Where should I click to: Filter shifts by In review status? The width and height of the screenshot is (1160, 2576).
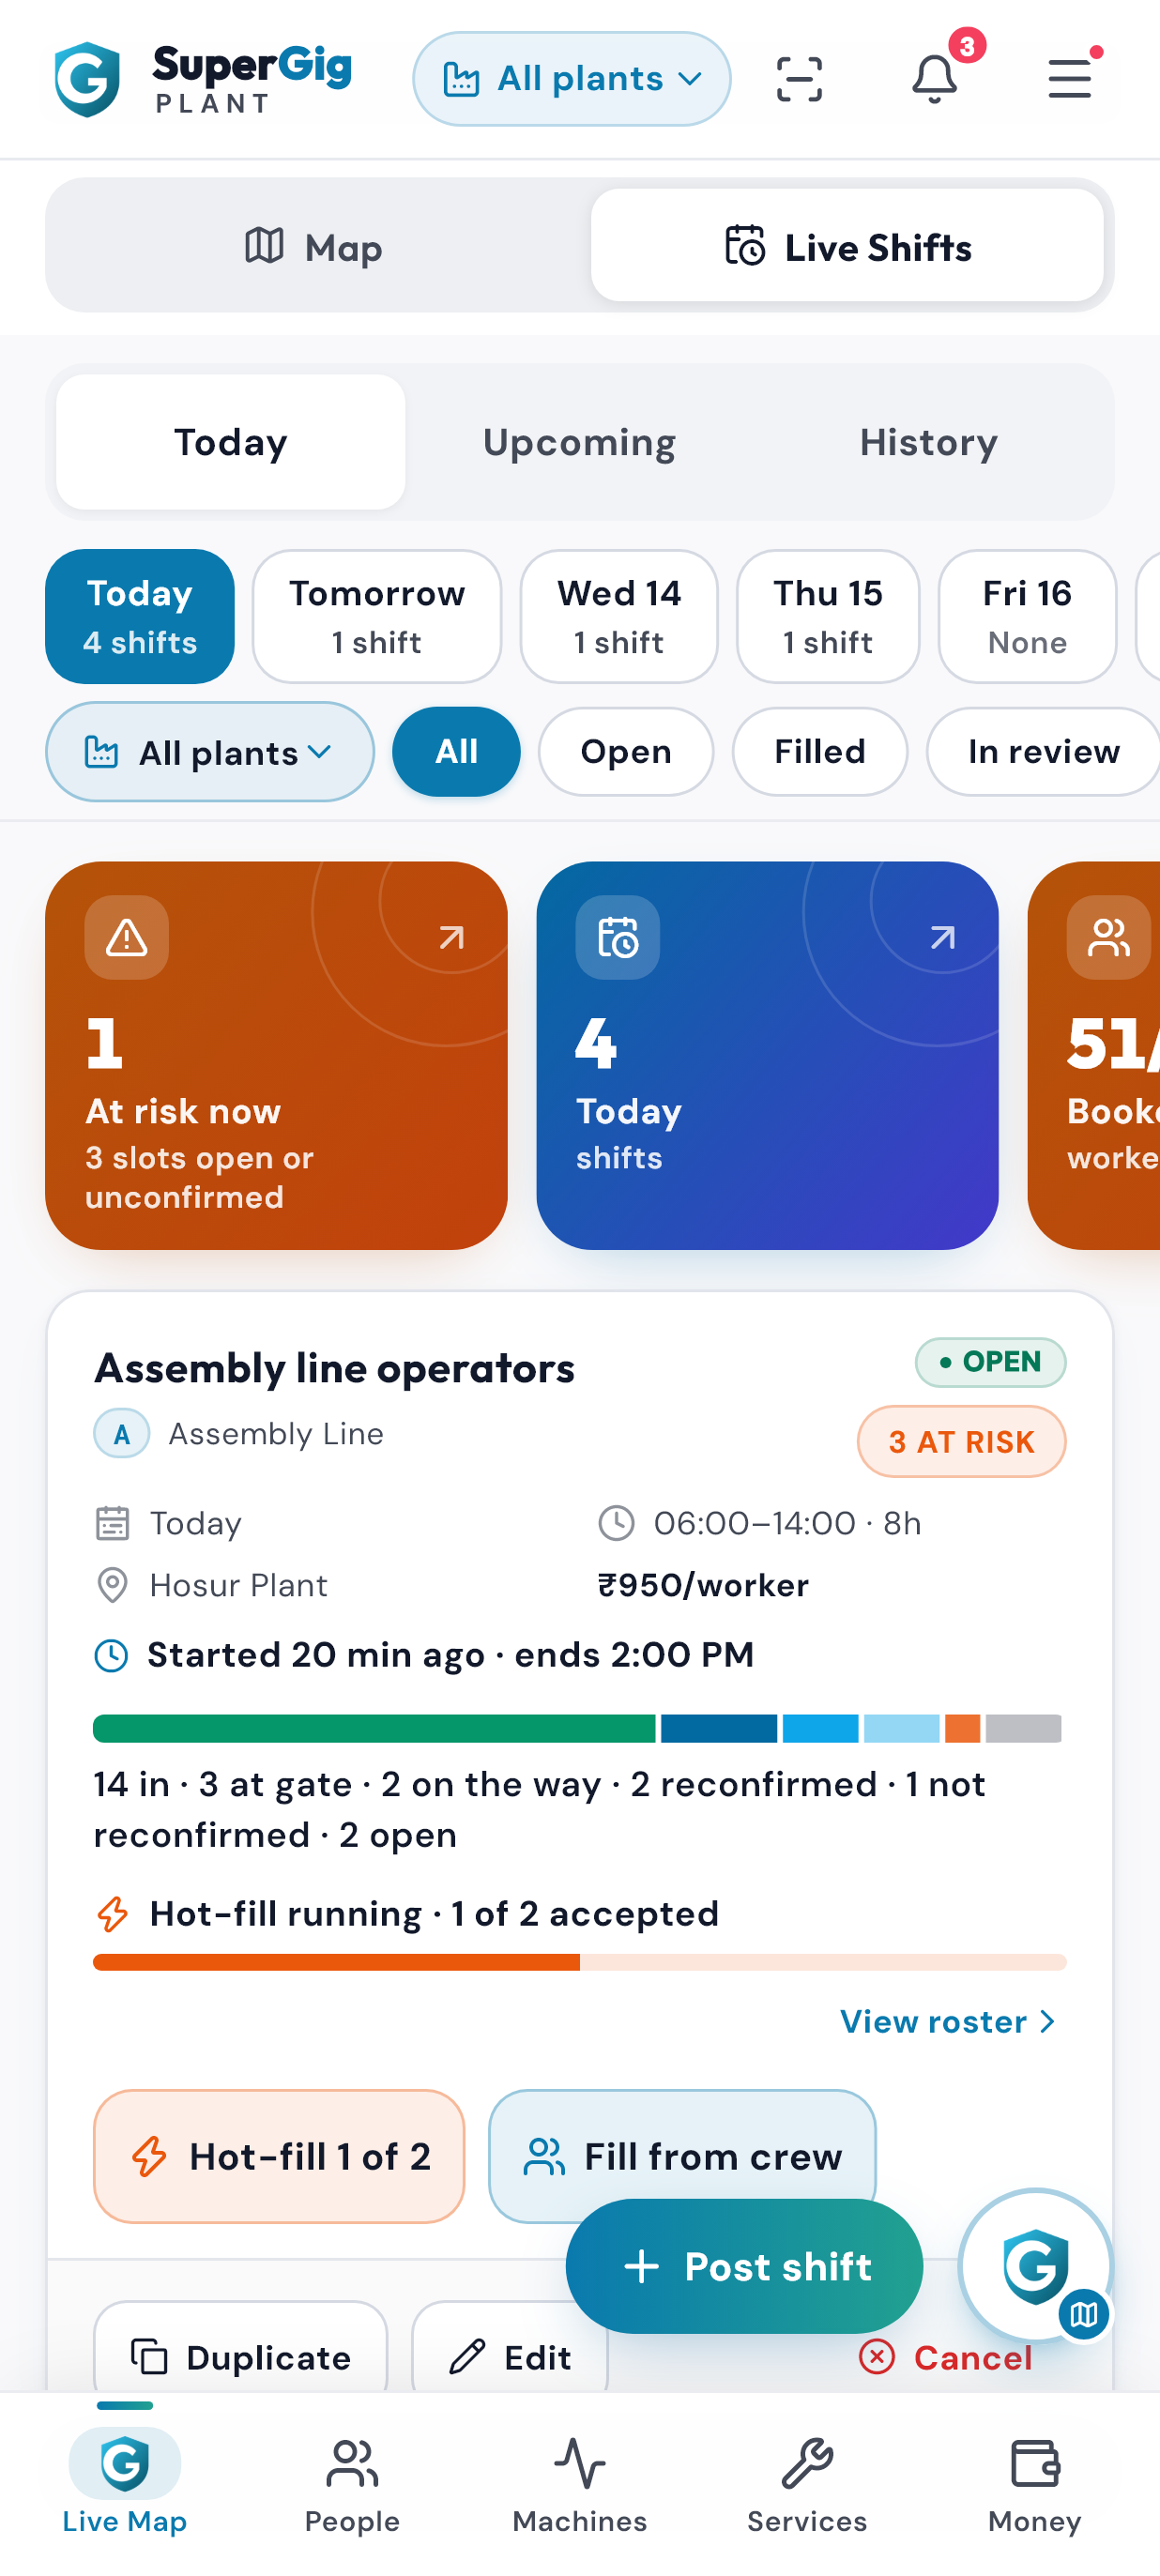point(1043,752)
